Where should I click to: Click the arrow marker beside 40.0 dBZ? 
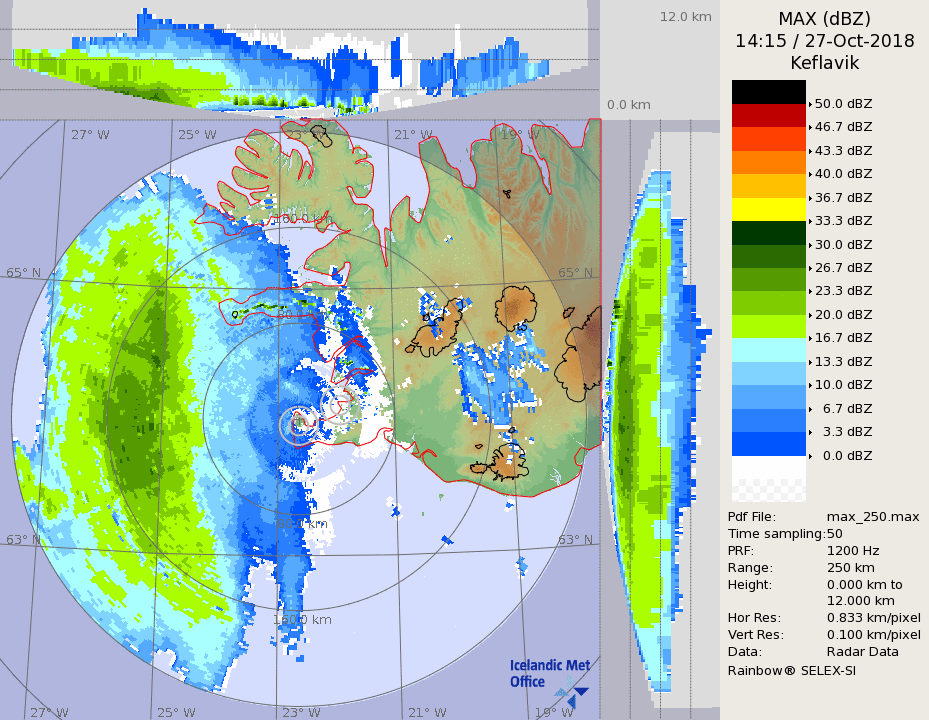click(x=810, y=174)
